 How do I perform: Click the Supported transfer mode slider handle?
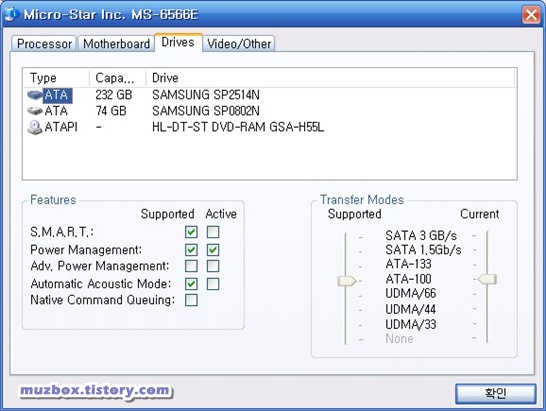[346, 281]
